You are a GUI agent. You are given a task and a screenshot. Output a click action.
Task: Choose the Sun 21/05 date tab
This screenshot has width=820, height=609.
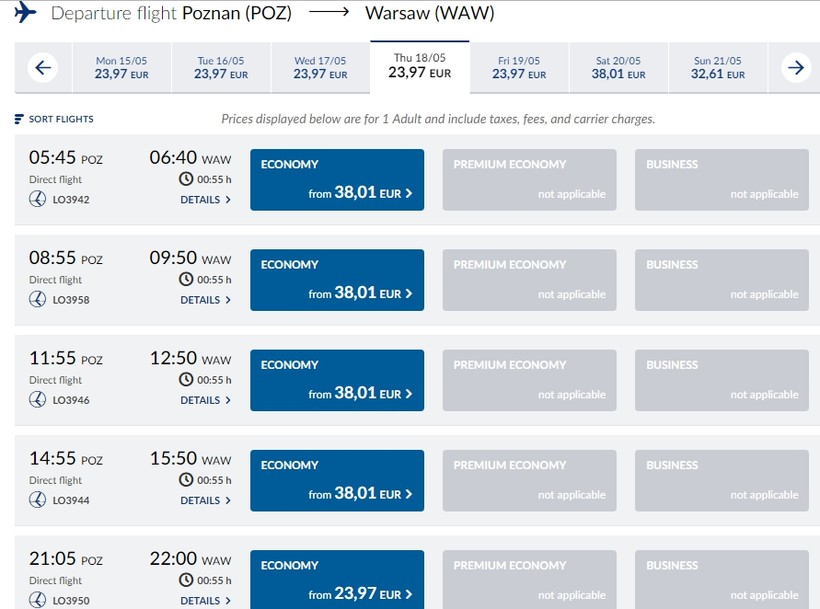click(x=716, y=68)
